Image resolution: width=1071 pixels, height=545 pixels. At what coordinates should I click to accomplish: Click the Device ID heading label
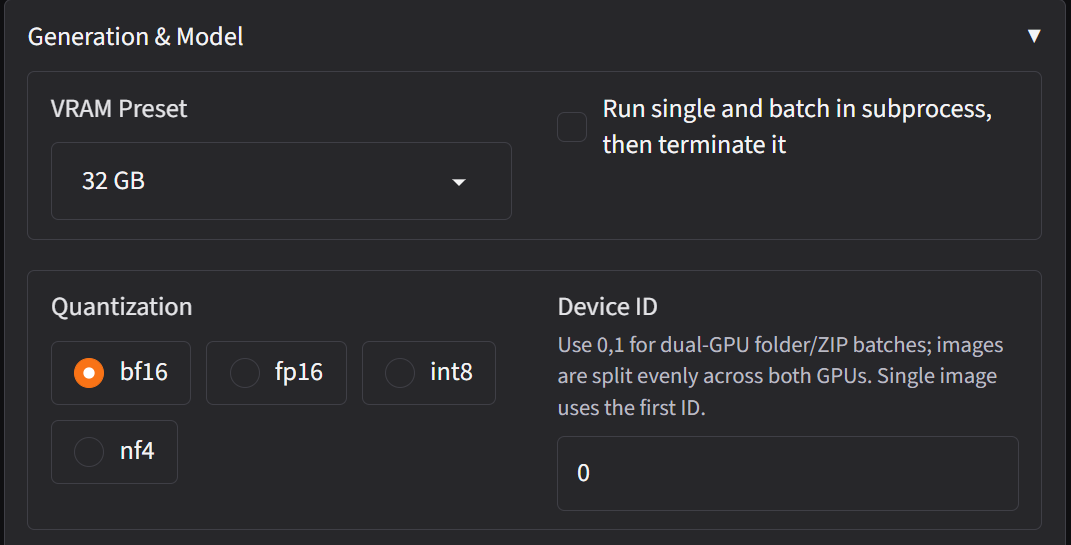pyautogui.click(x=607, y=307)
